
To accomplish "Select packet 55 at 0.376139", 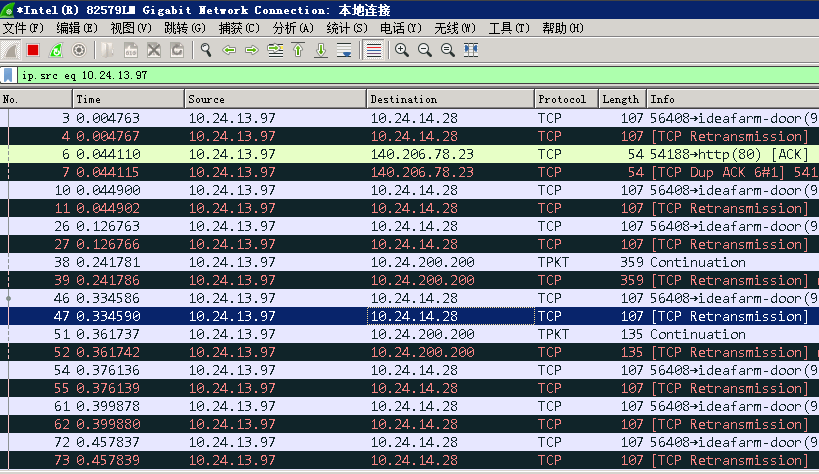I will point(410,388).
